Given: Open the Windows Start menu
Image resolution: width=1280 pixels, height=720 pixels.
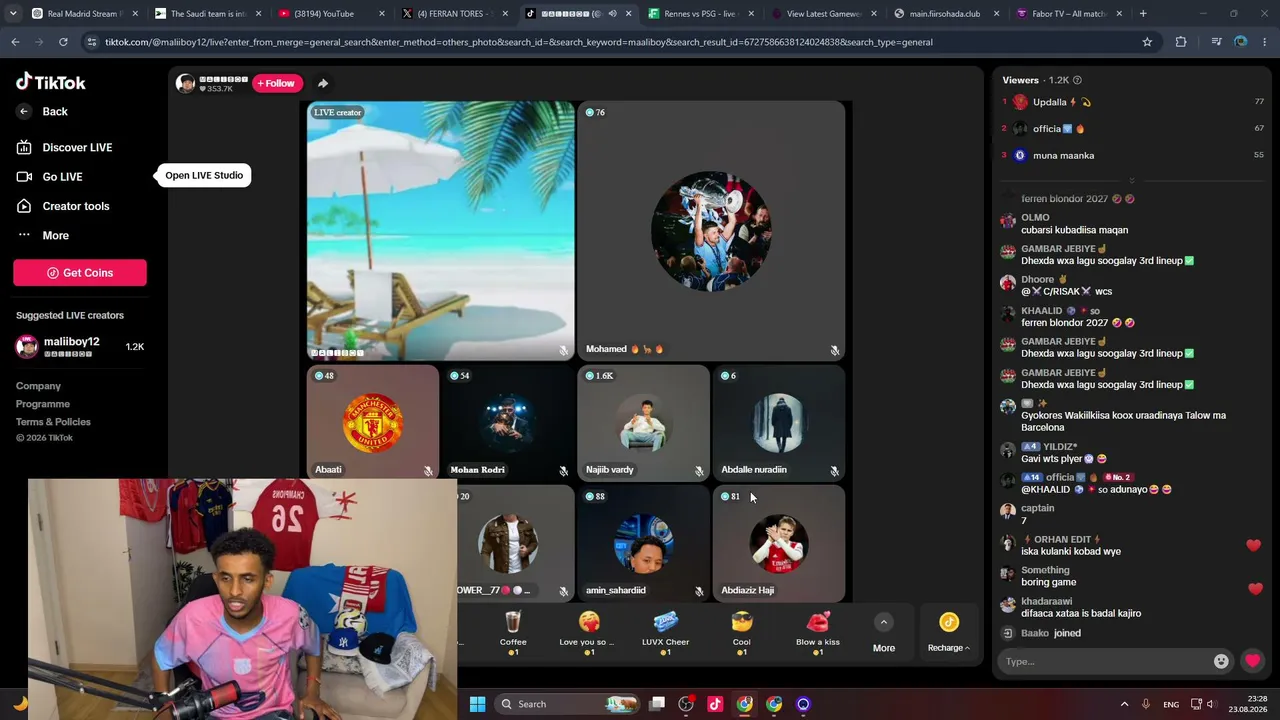Looking at the screenshot, I should pyautogui.click(x=477, y=704).
